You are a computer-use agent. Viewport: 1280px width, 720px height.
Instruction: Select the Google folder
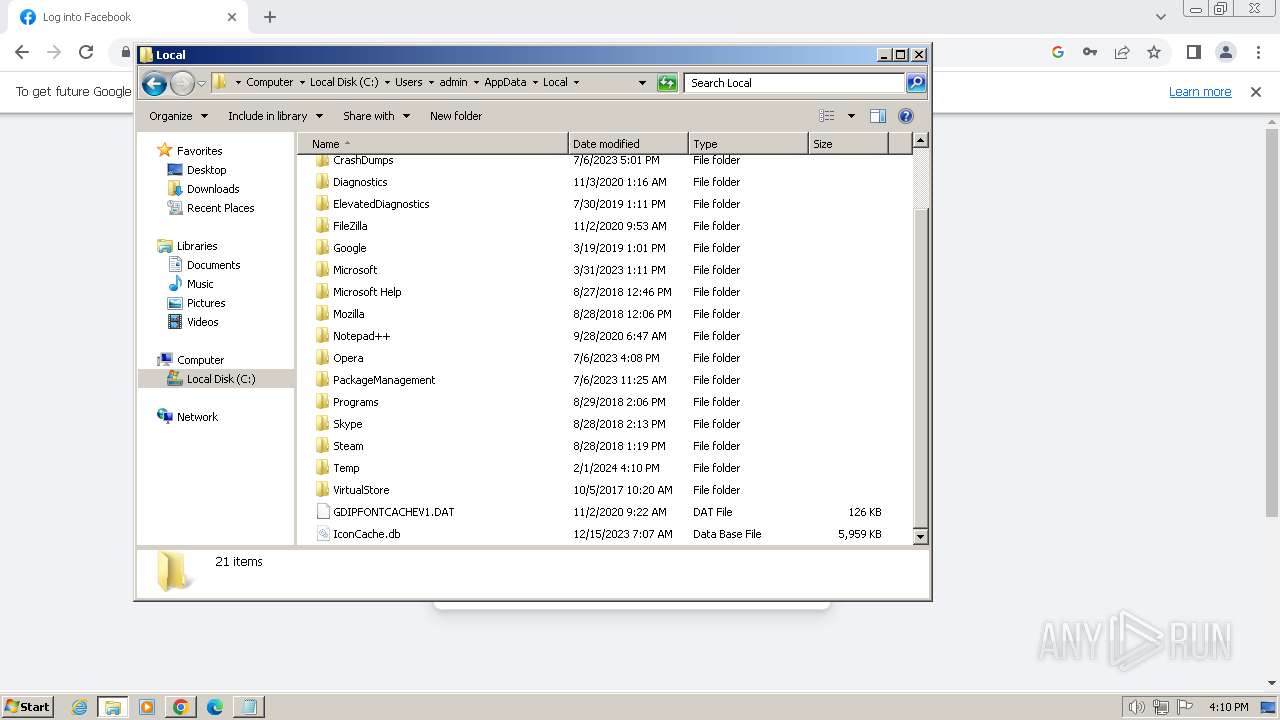[x=349, y=248]
